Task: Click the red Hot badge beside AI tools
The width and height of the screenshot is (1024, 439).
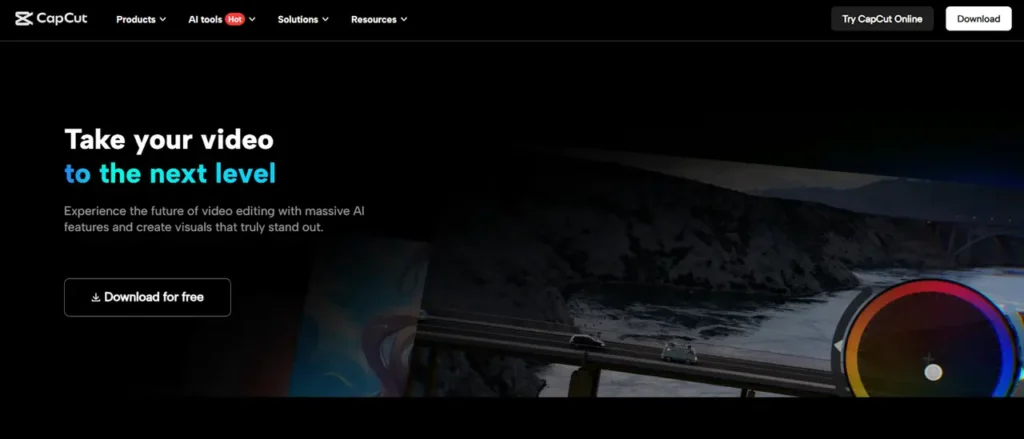Action: (x=235, y=19)
